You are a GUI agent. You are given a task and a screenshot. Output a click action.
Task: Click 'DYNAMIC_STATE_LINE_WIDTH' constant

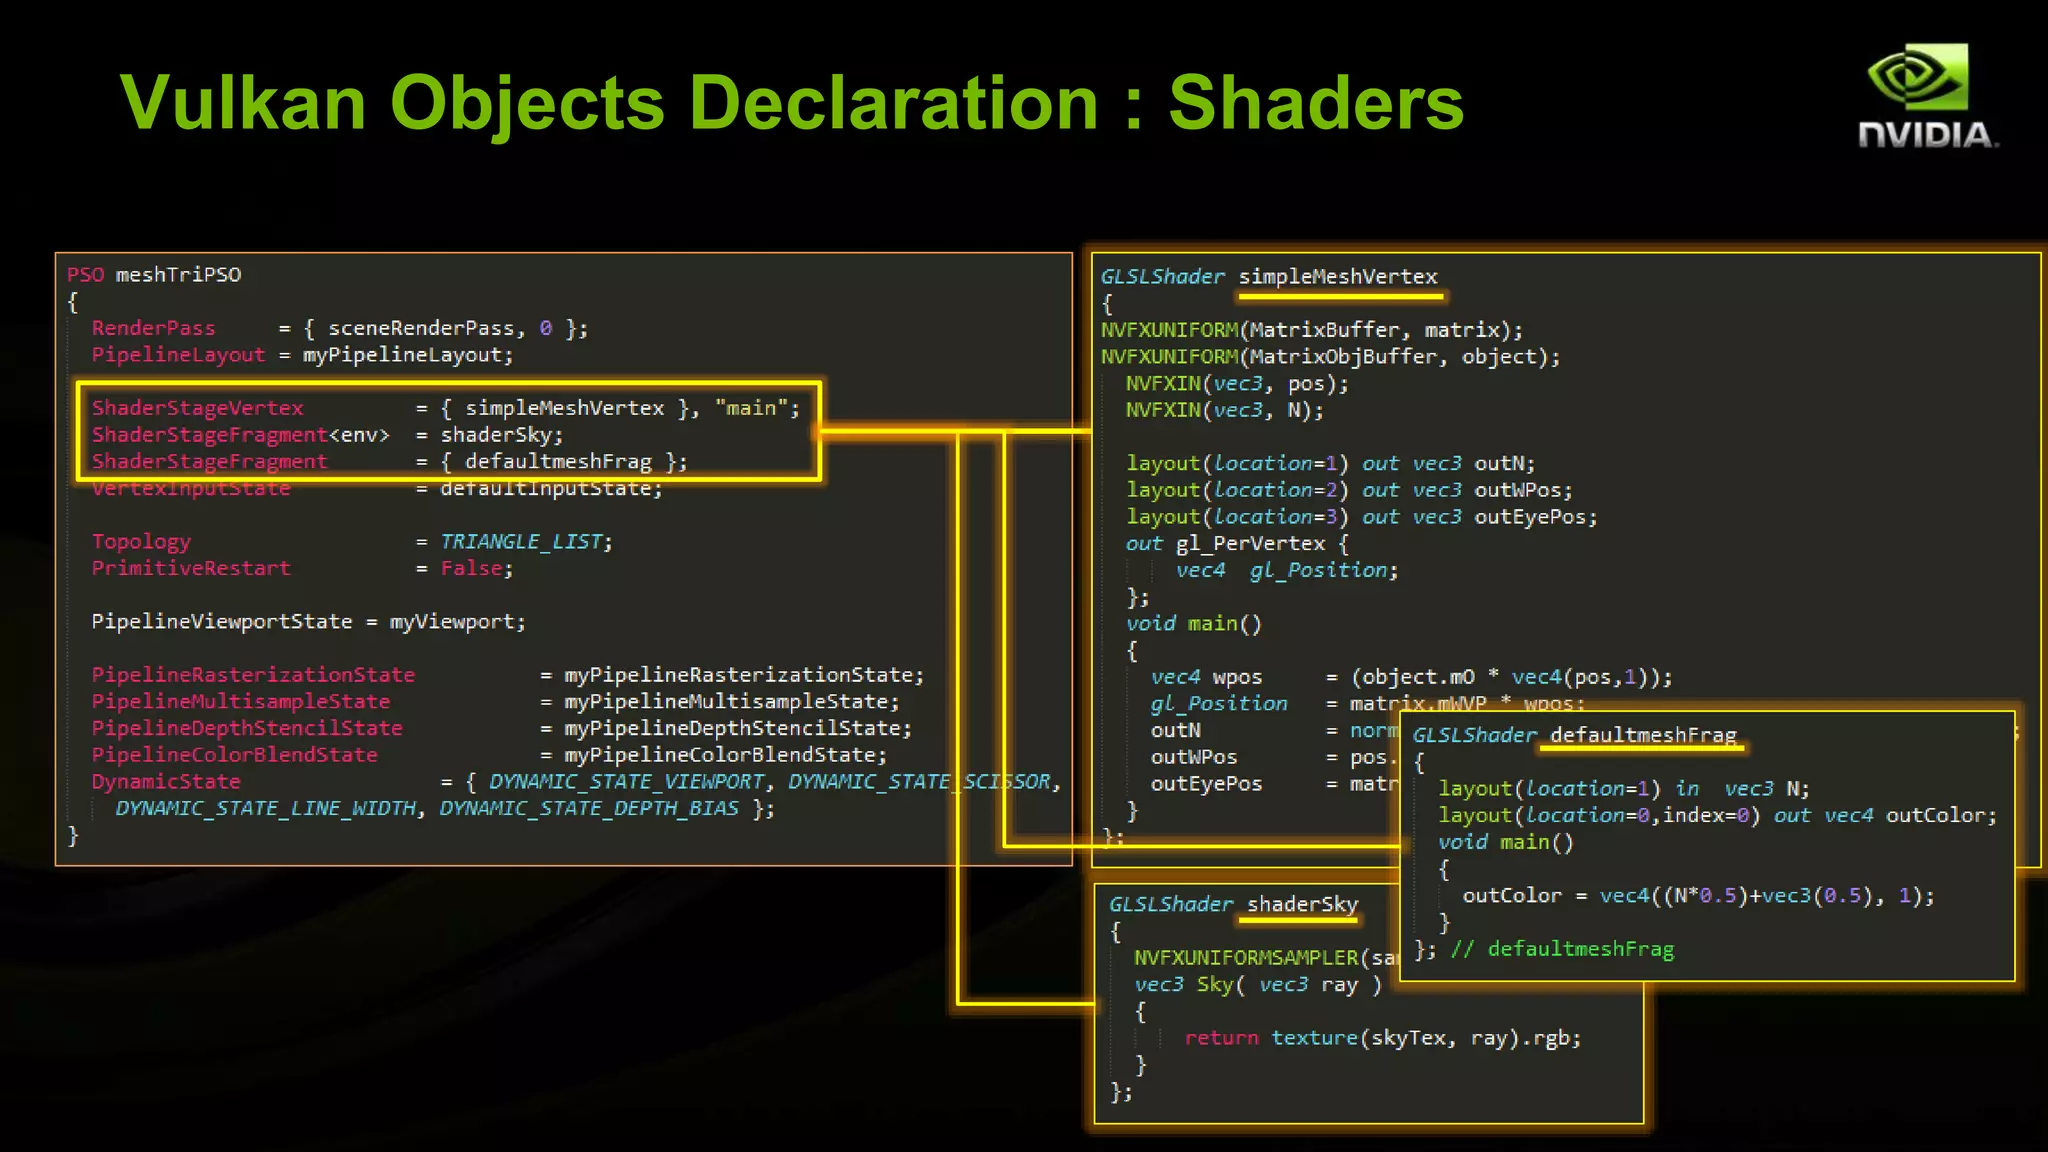click(x=265, y=808)
